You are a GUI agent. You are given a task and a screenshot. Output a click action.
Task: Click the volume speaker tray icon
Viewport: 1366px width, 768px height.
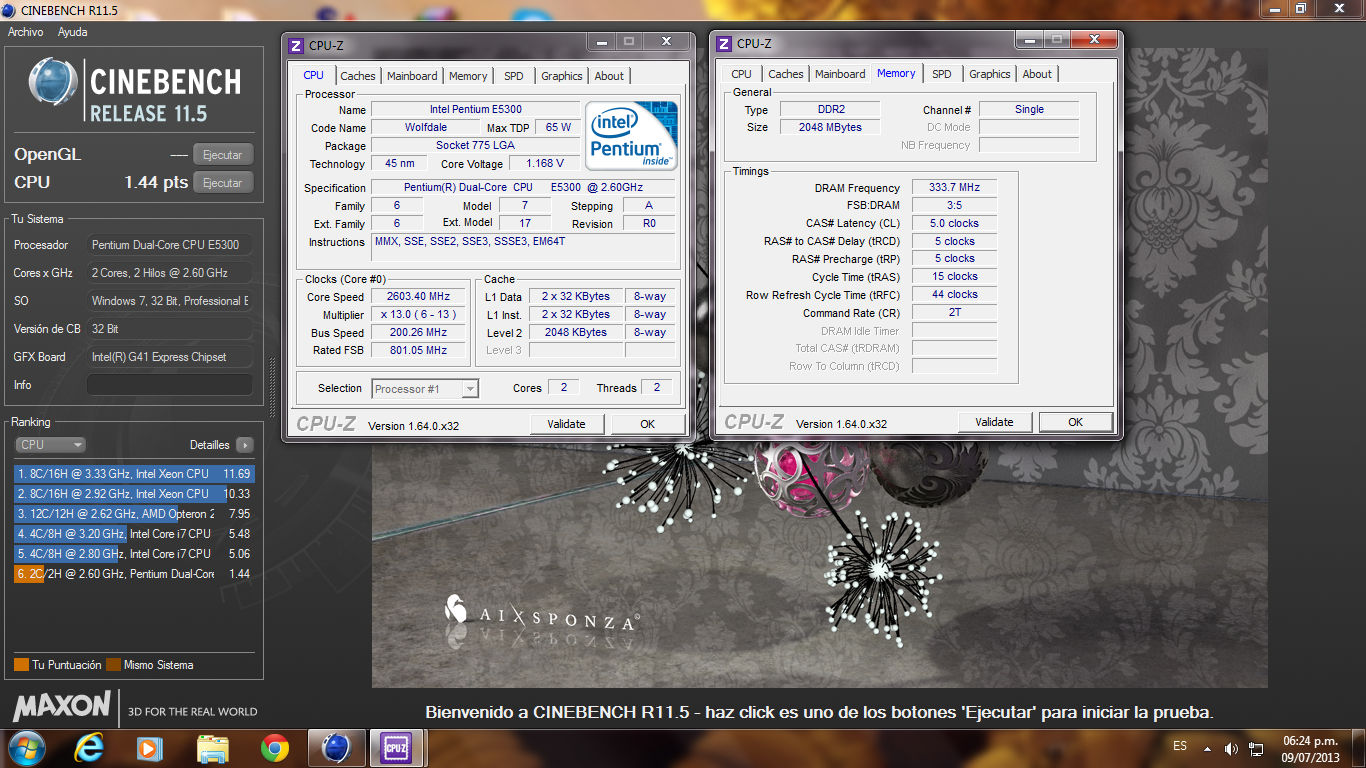[x=1230, y=748]
